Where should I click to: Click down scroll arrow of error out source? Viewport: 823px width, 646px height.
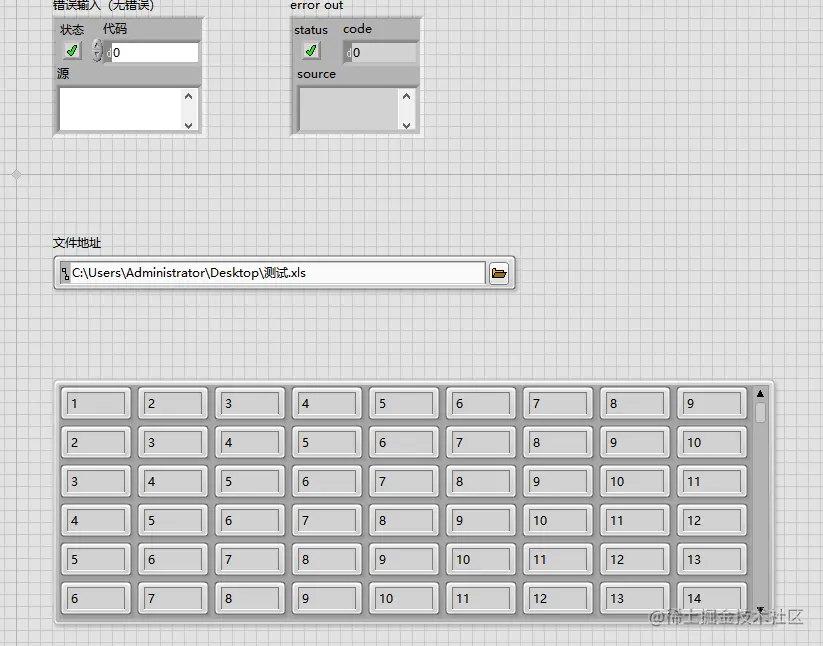coord(406,125)
